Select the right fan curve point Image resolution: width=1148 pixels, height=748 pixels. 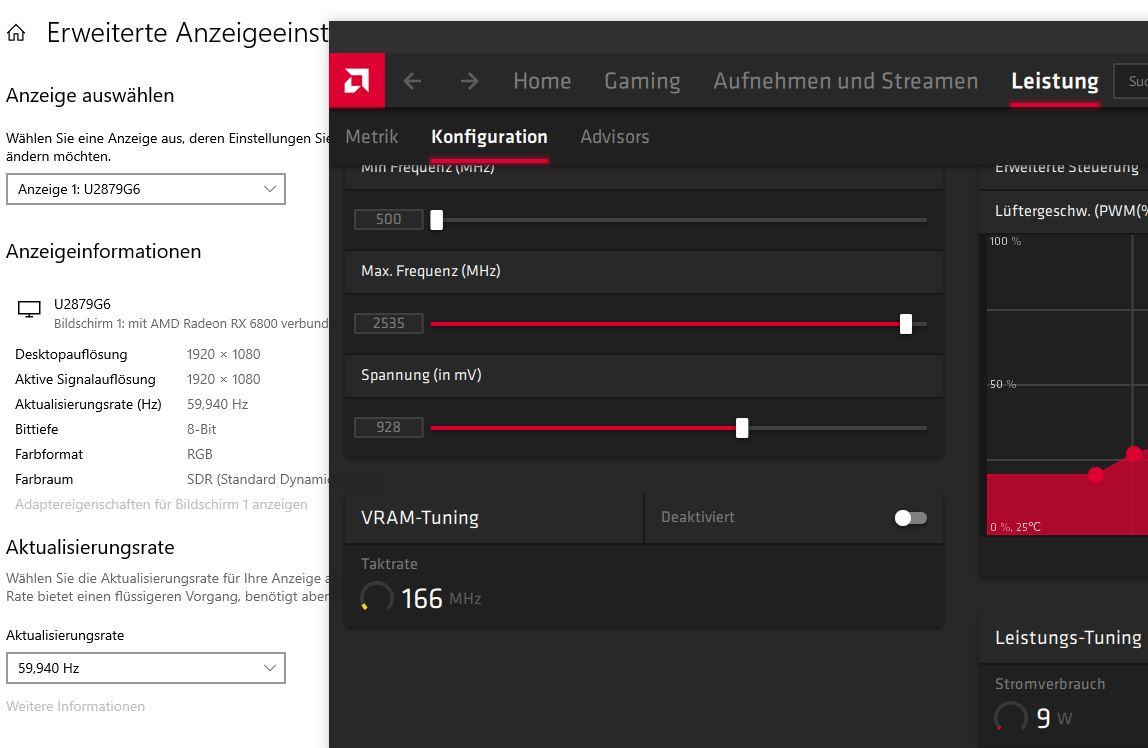coord(1134,454)
